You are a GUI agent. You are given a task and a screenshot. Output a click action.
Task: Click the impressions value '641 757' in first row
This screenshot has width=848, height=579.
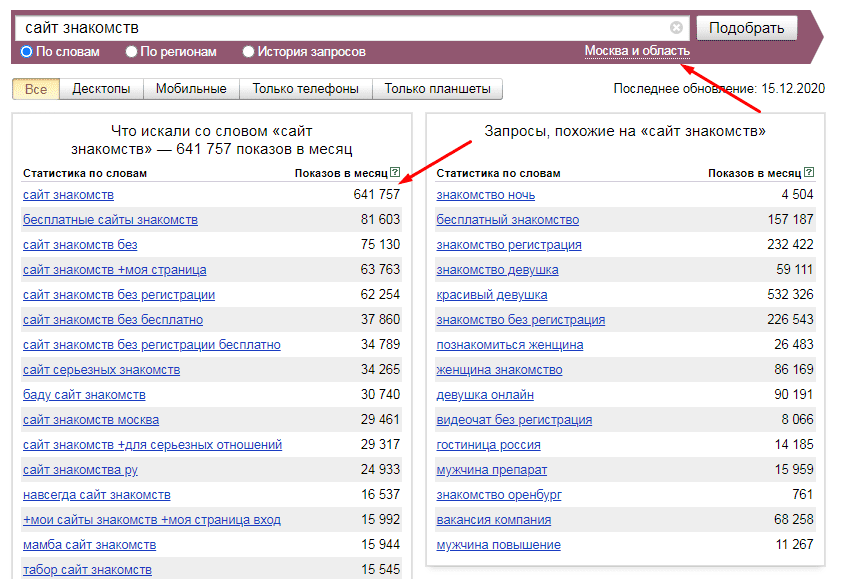[x=376, y=194]
